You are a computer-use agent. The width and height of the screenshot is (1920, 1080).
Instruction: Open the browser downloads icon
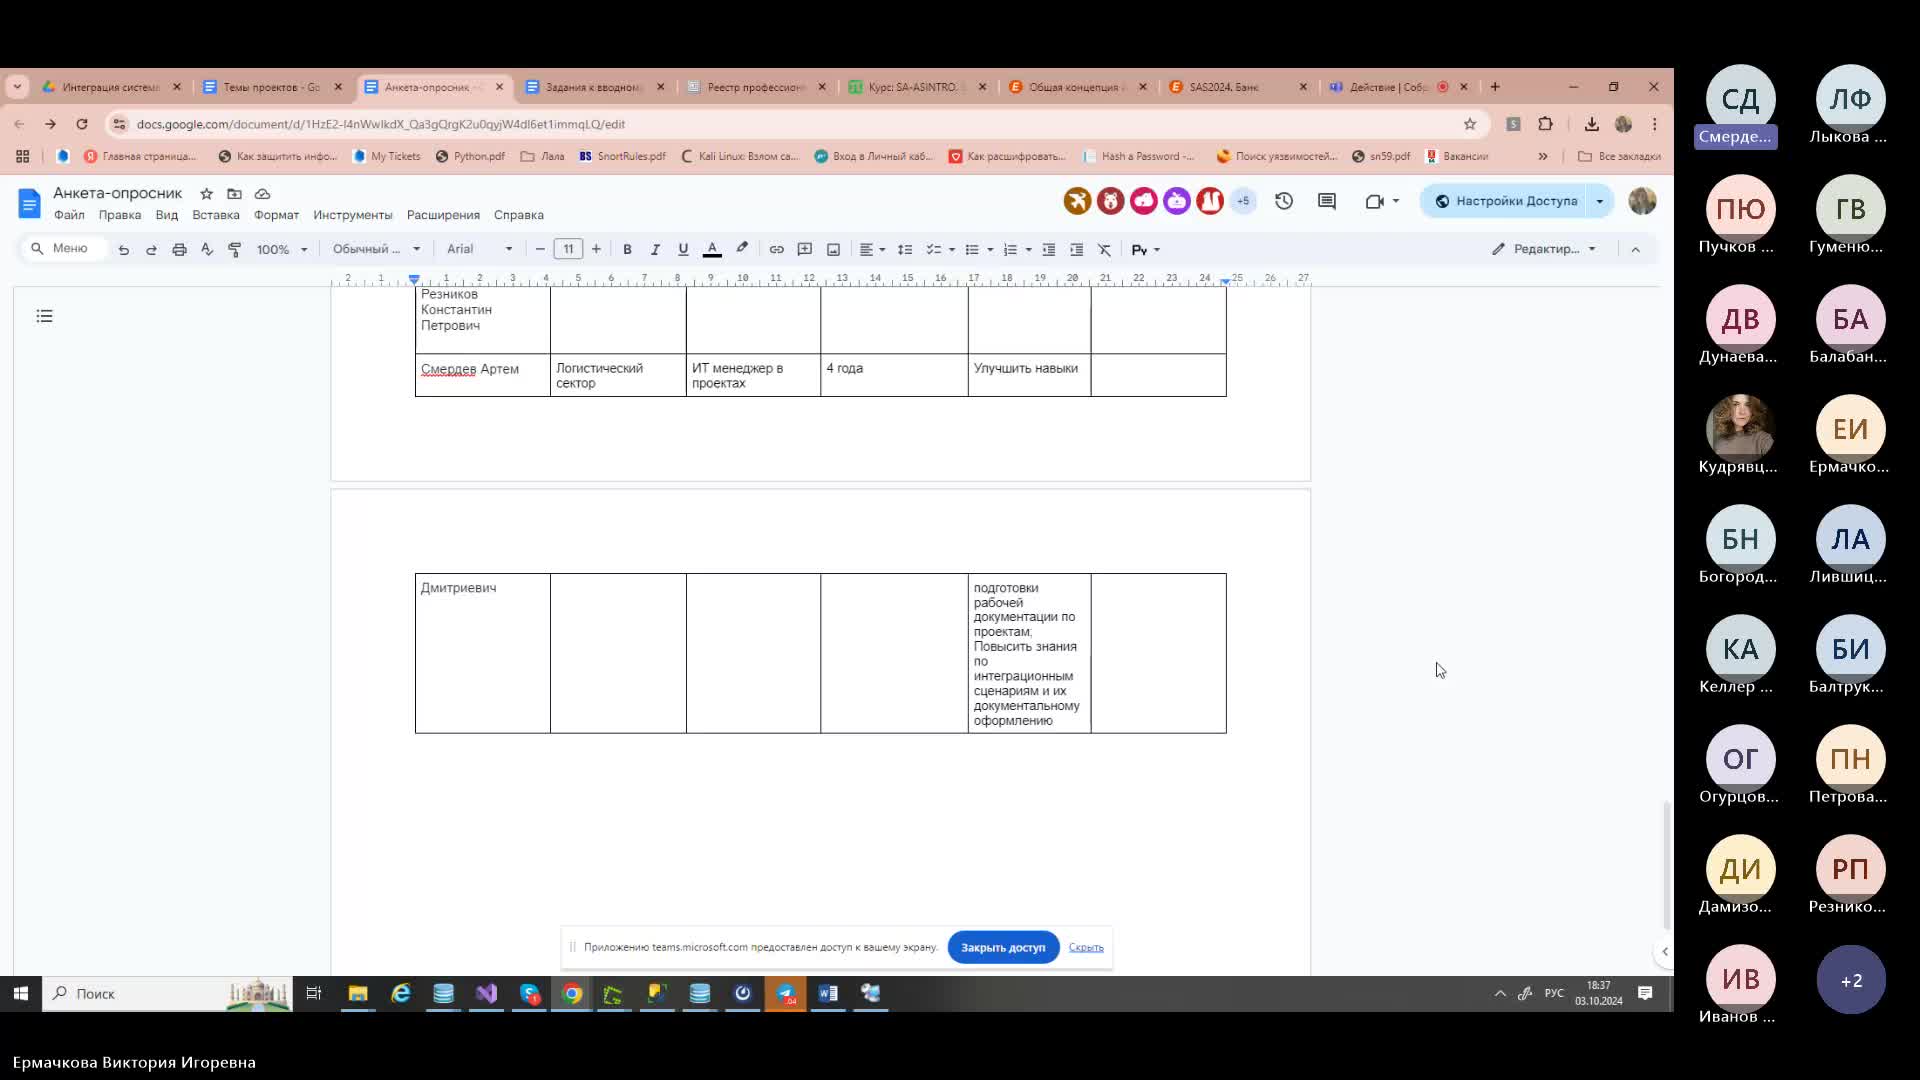(1592, 124)
